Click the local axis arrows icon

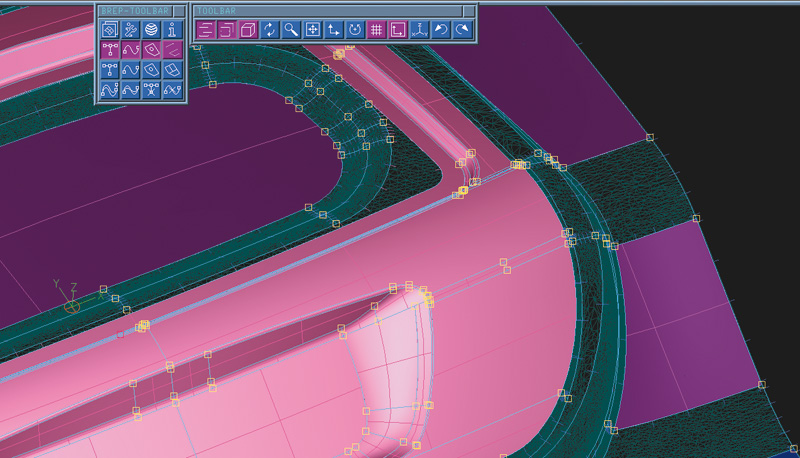point(334,30)
